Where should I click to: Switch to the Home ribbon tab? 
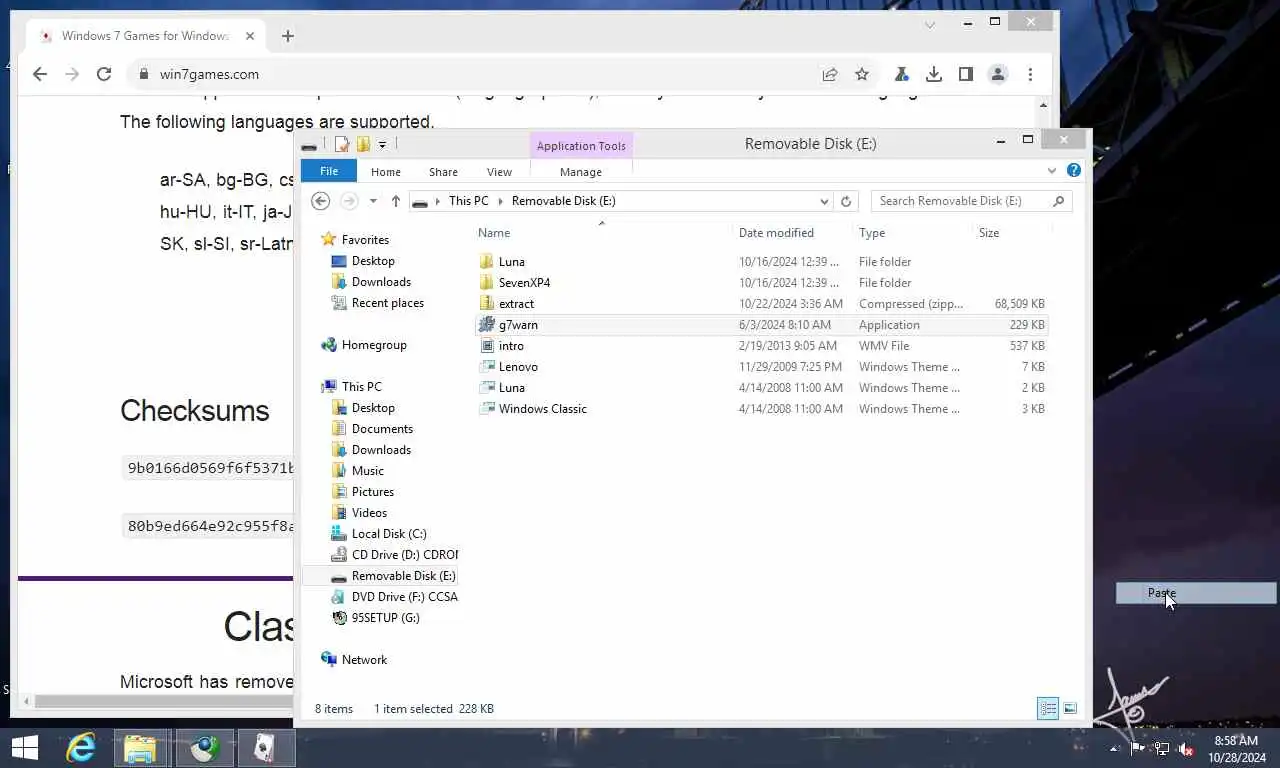386,172
